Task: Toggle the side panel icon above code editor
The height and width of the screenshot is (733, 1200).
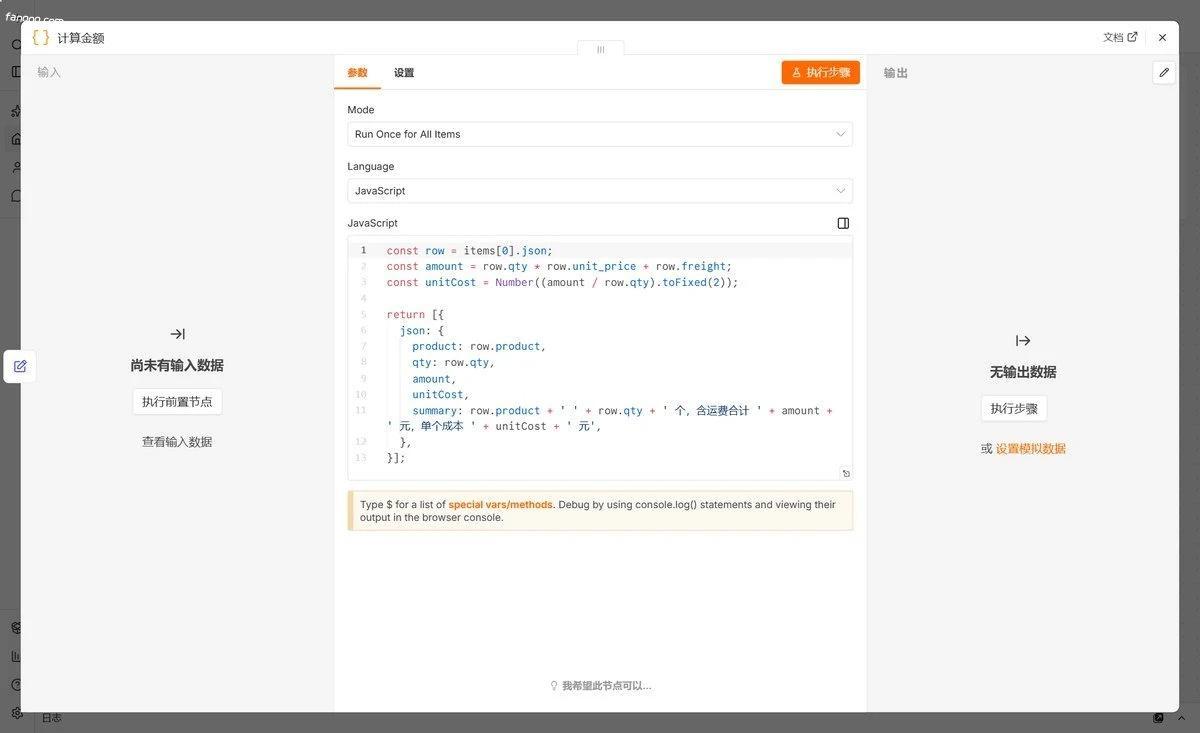Action: pyautogui.click(x=843, y=223)
